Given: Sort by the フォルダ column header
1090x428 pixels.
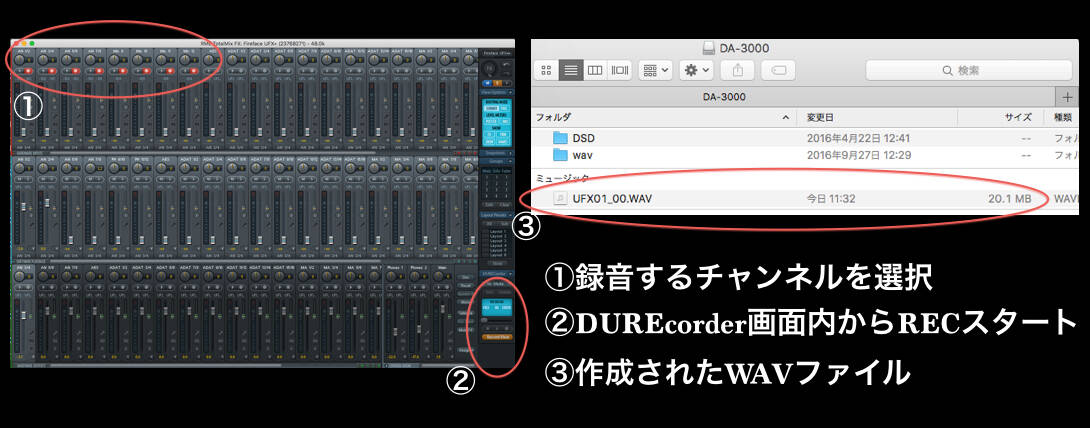Looking at the screenshot, I should point(664,117).
